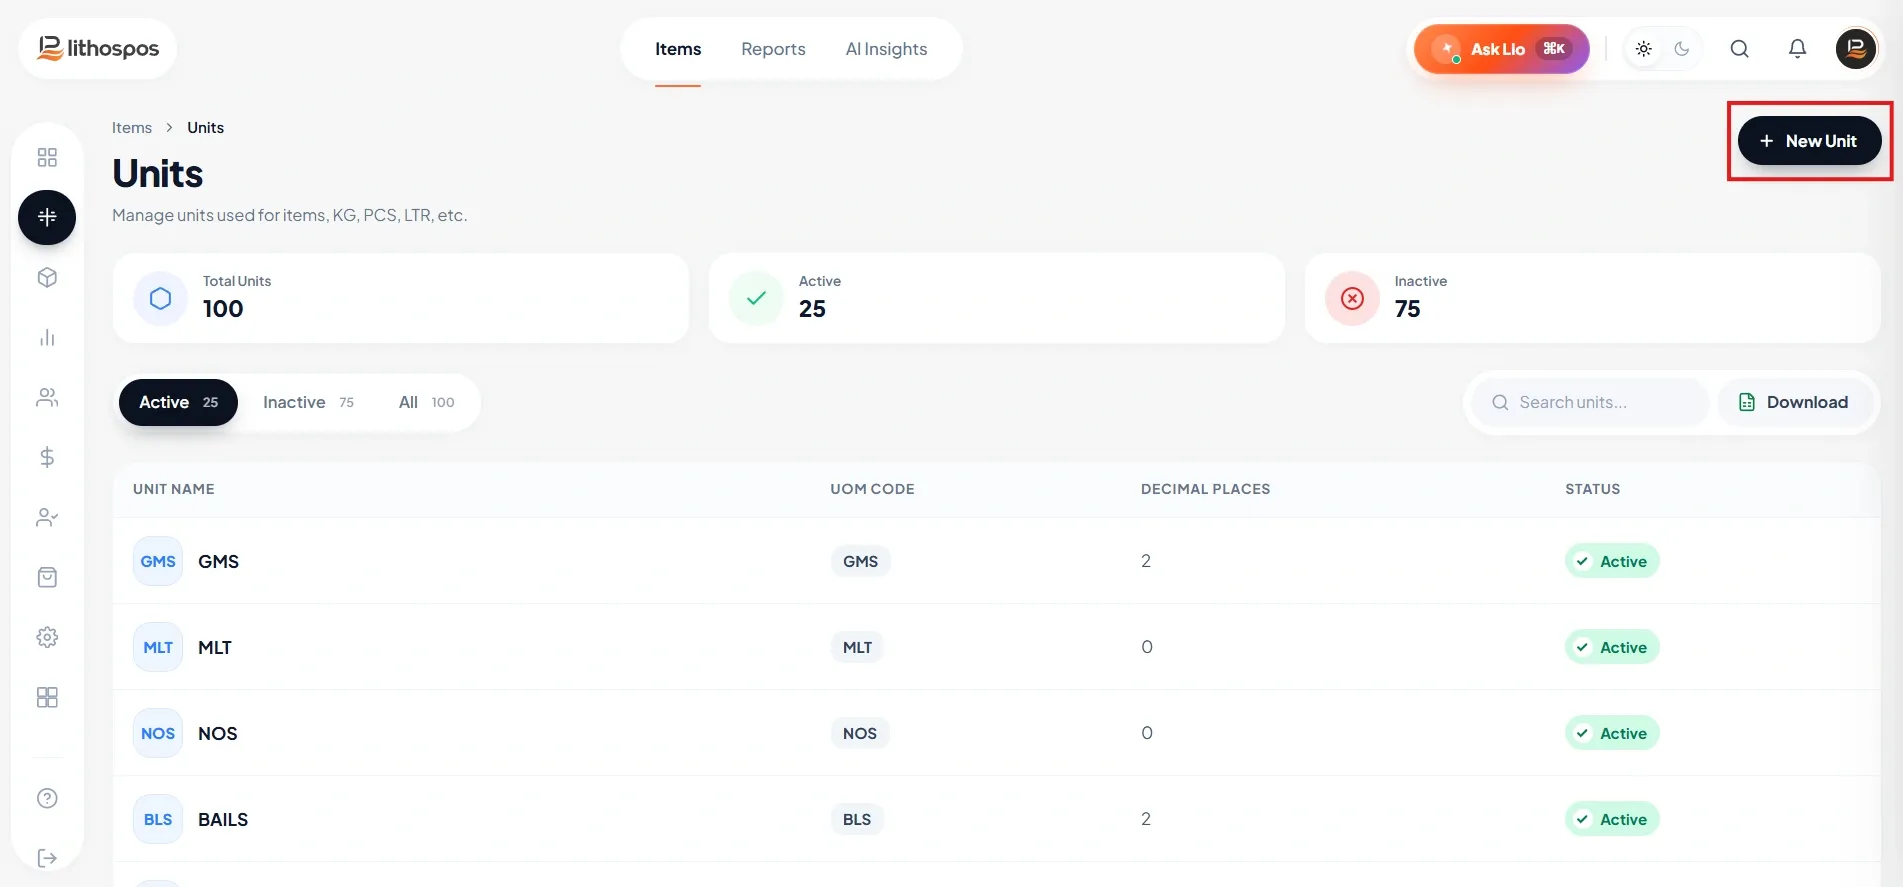Image resolution: width=1903 pixels, height=887 pixels.
Task: Click the DECIMAL PLACES column header
Action: [x=1205, y=489]
